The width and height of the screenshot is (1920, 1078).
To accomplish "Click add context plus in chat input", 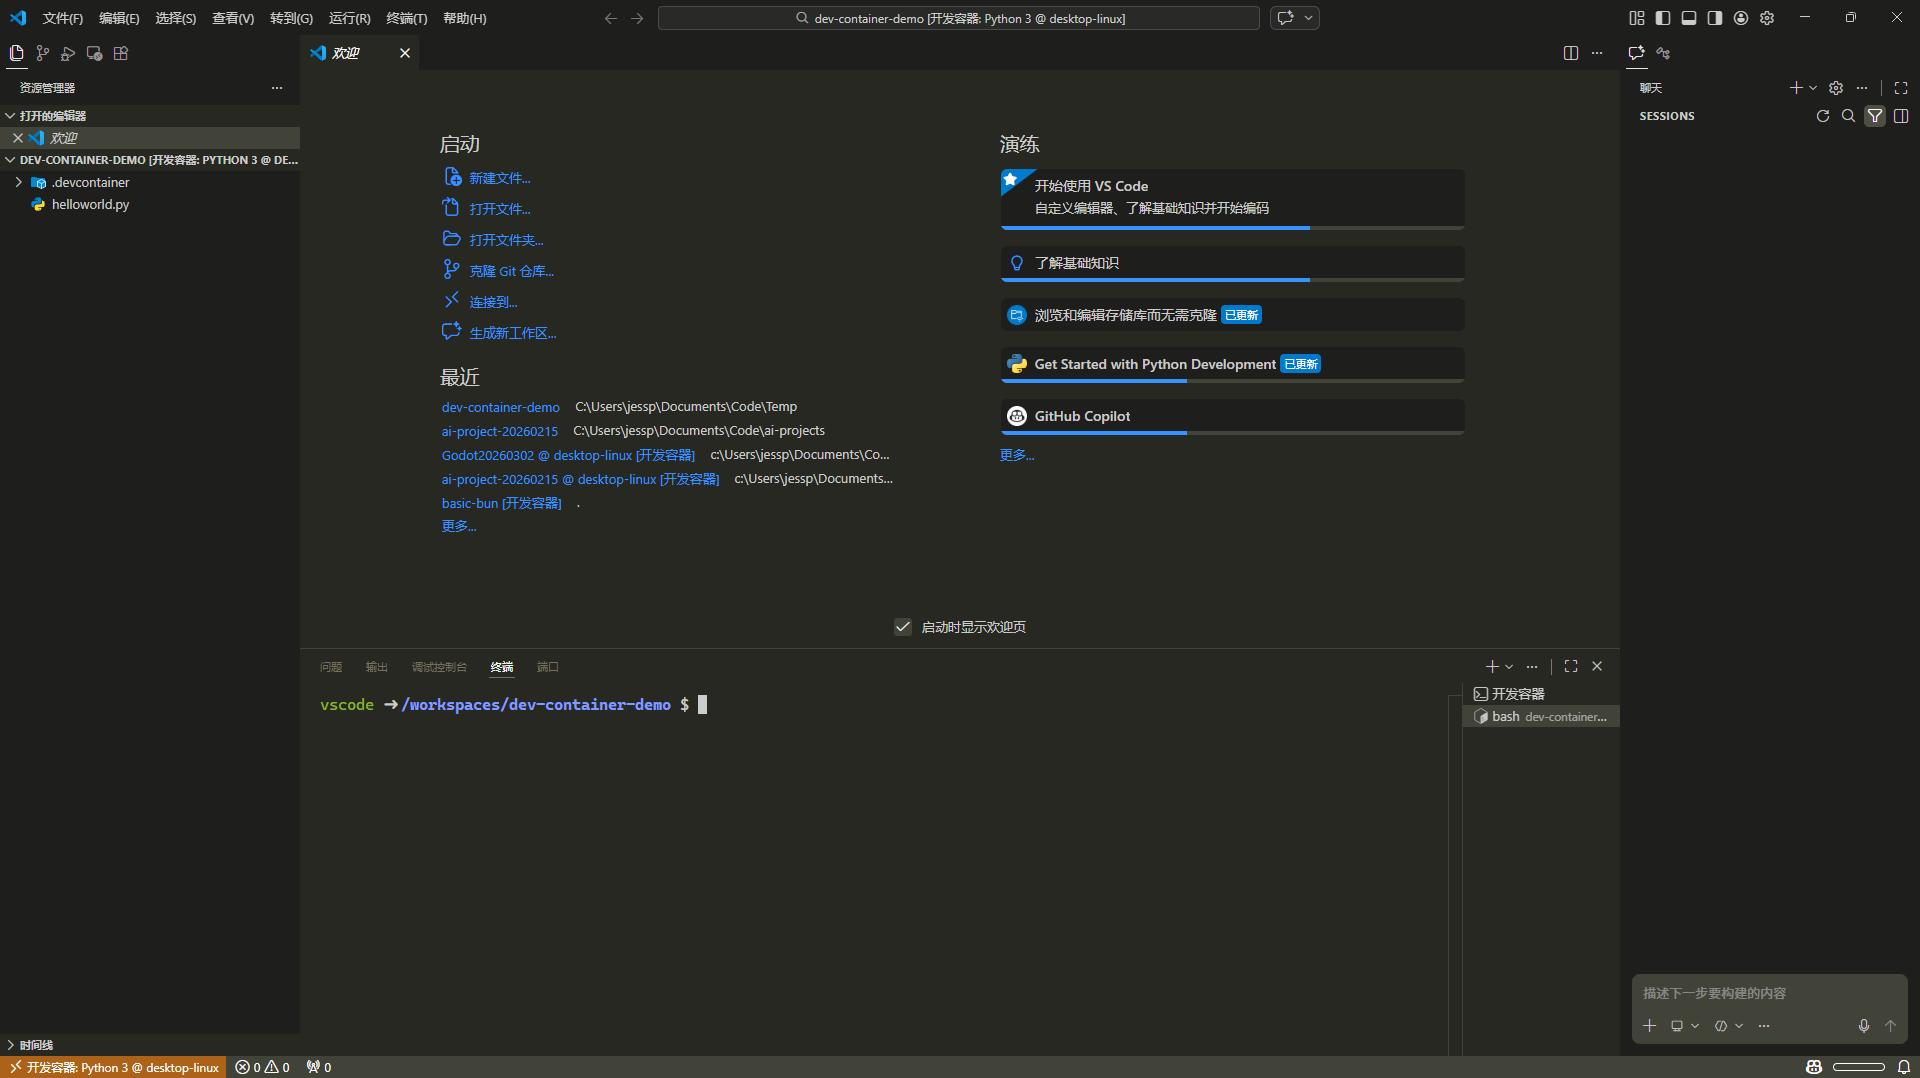I will (1650, 1026).
